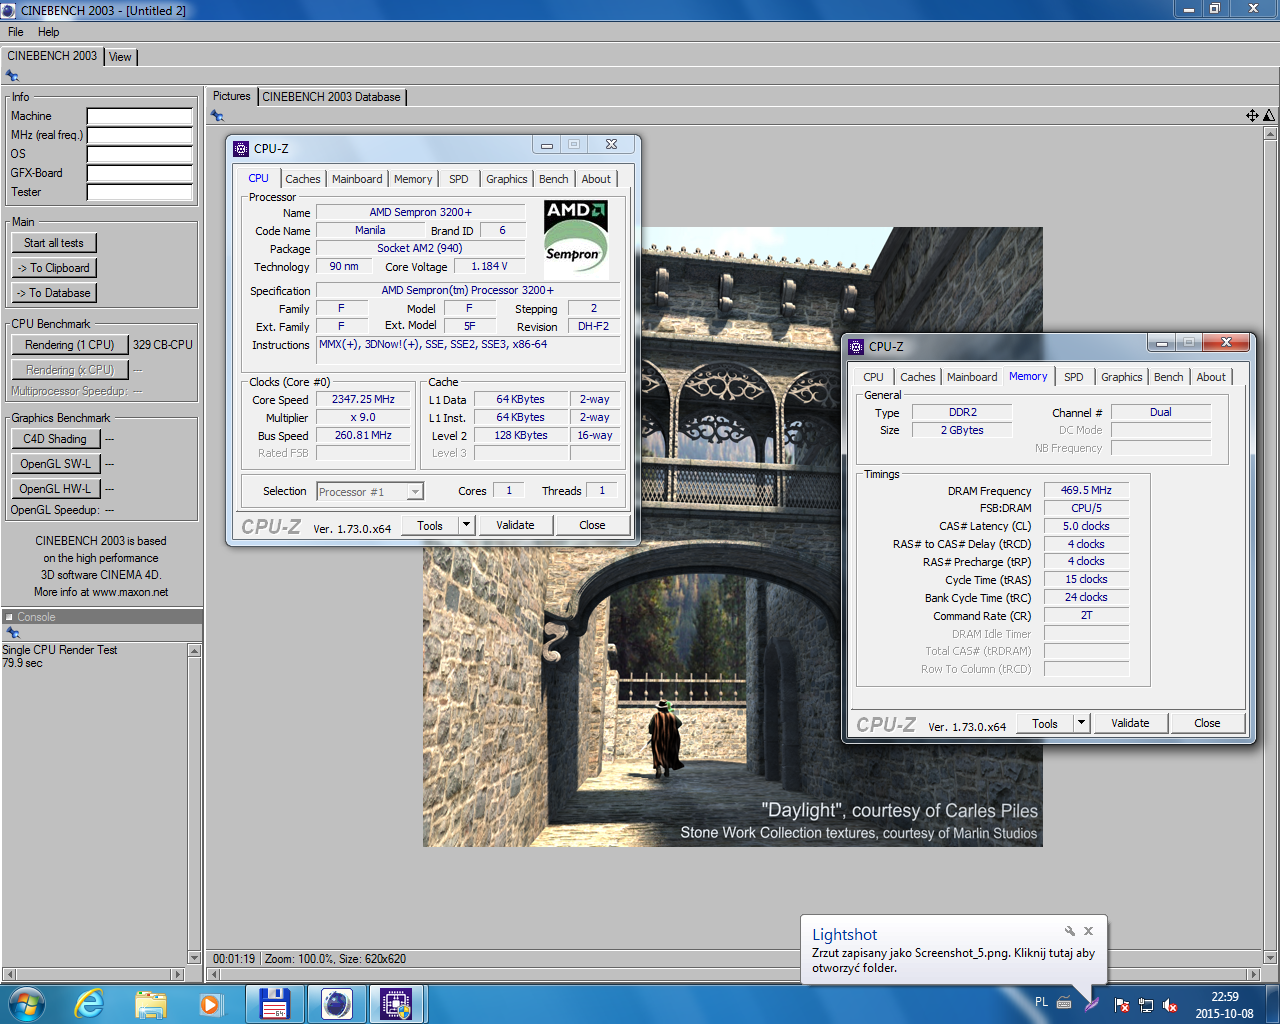Screen dimensions: 1280x1024
Task: Open the Help menu
Action: 48,32
